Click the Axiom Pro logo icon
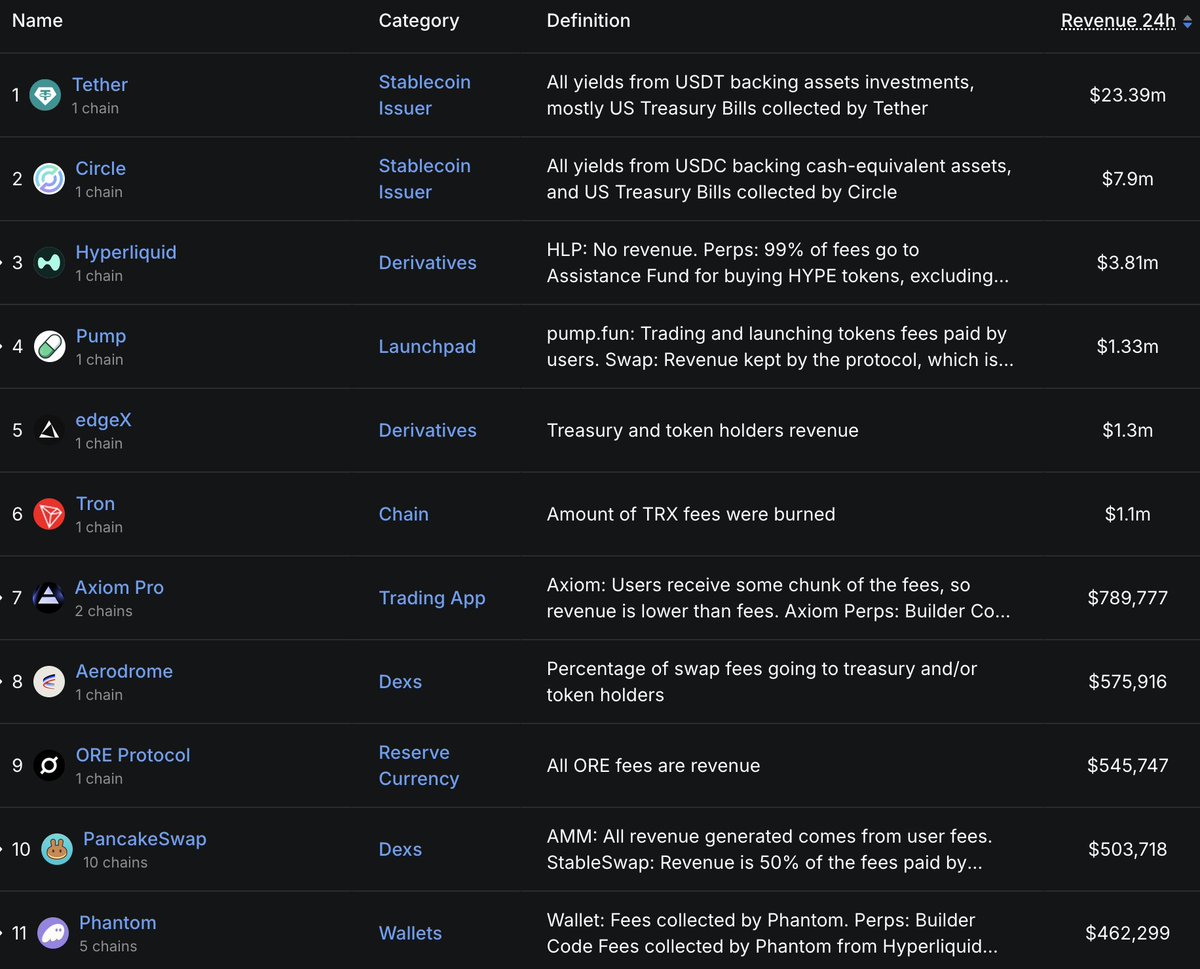The width and height of the screenshot is (1200, 969). click(x=48, y=598)
